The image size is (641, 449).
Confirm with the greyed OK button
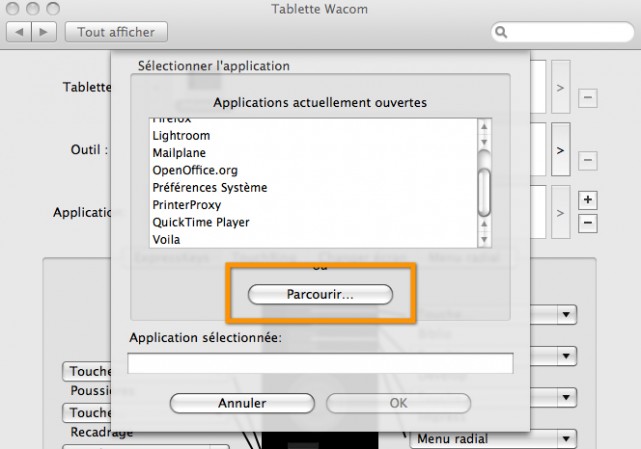coord(398,403)
